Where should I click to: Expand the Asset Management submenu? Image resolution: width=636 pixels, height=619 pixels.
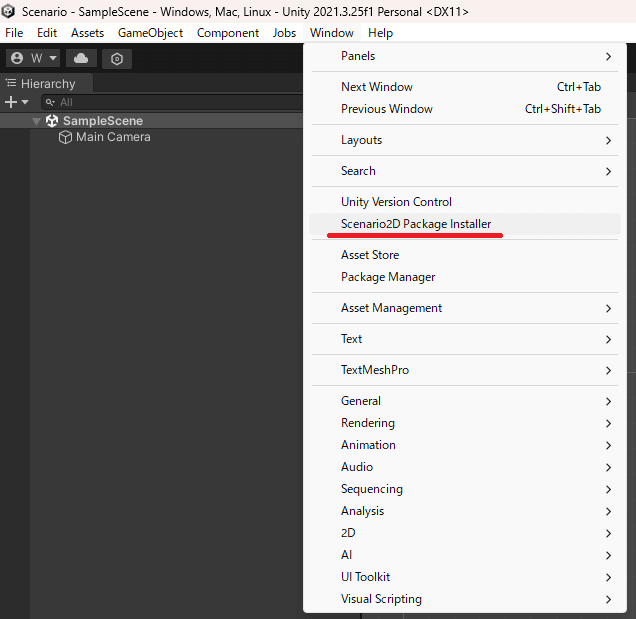(465, 308)
